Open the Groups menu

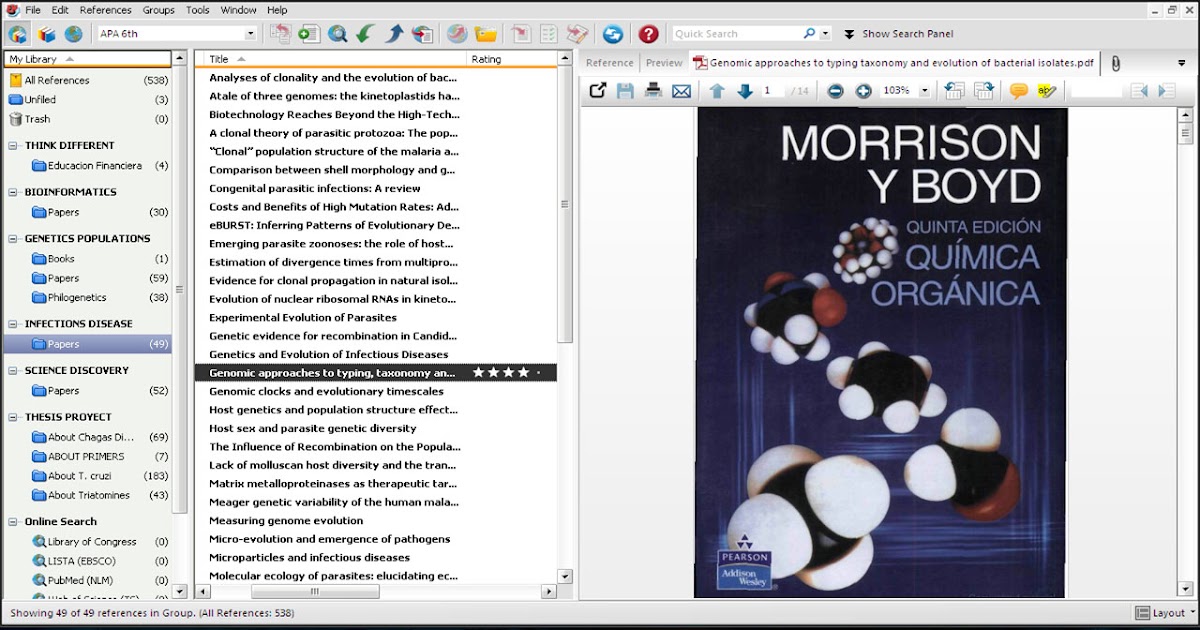point(158,10)
